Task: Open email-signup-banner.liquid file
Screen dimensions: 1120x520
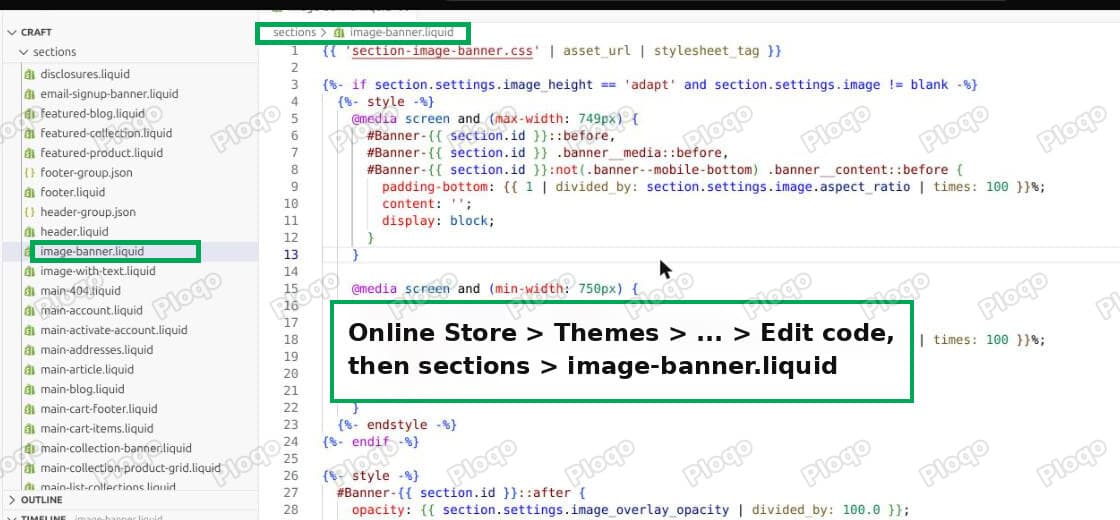Action: coord(109,94)
